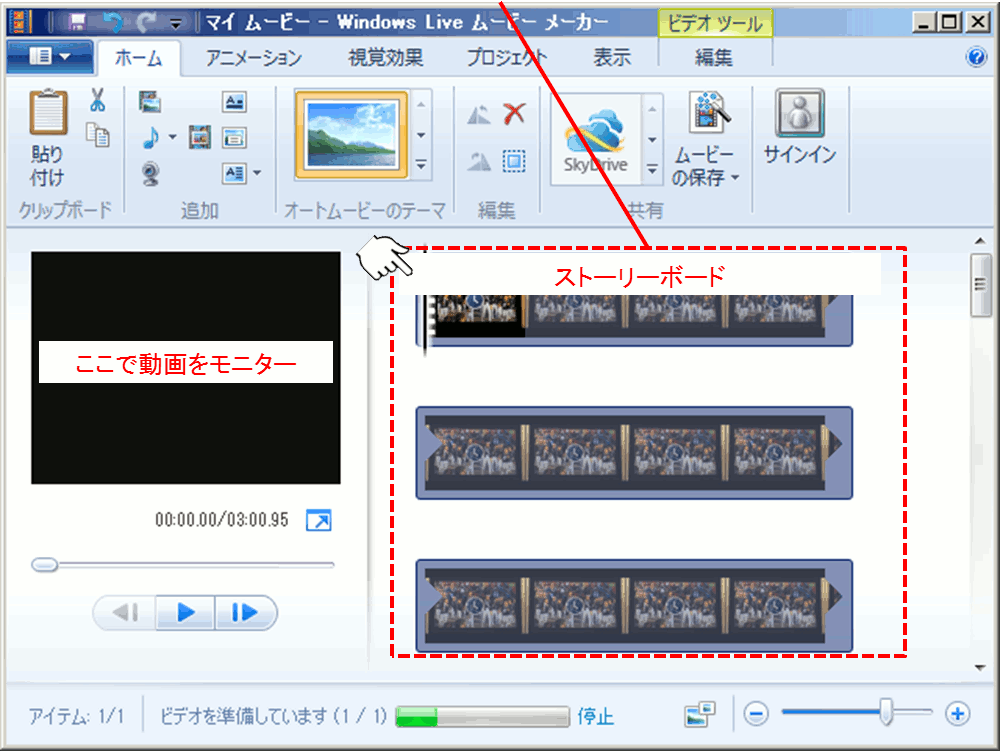The height and width of the screenshot is (751, 1000).
Task: Toggle full-screen preview beside the timecode
Action: (318, 521)
